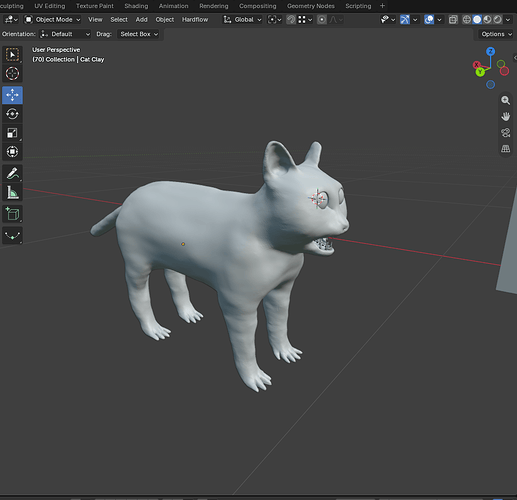Switch perspective/orthographic grid icon

click(x=505, y=149)
